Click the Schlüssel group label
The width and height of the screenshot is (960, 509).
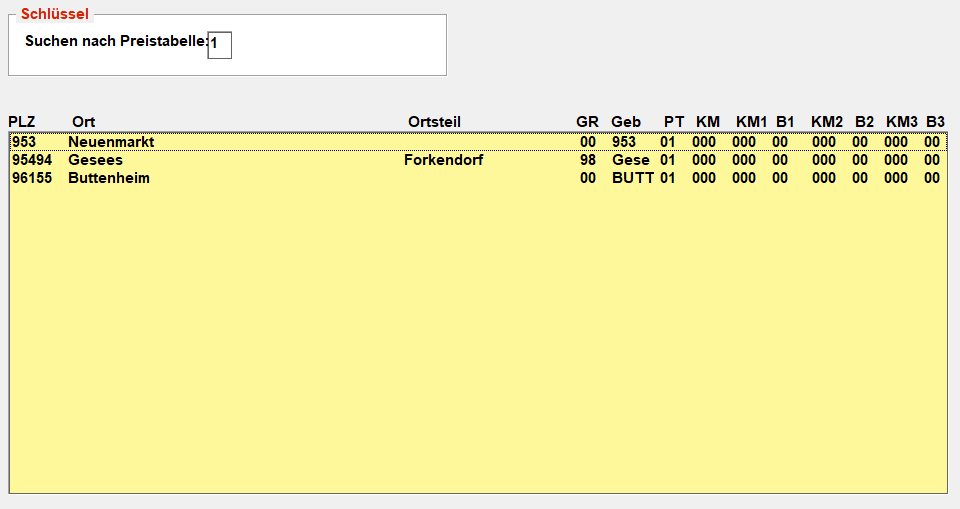pyautogui.click(x=54, y=14)
